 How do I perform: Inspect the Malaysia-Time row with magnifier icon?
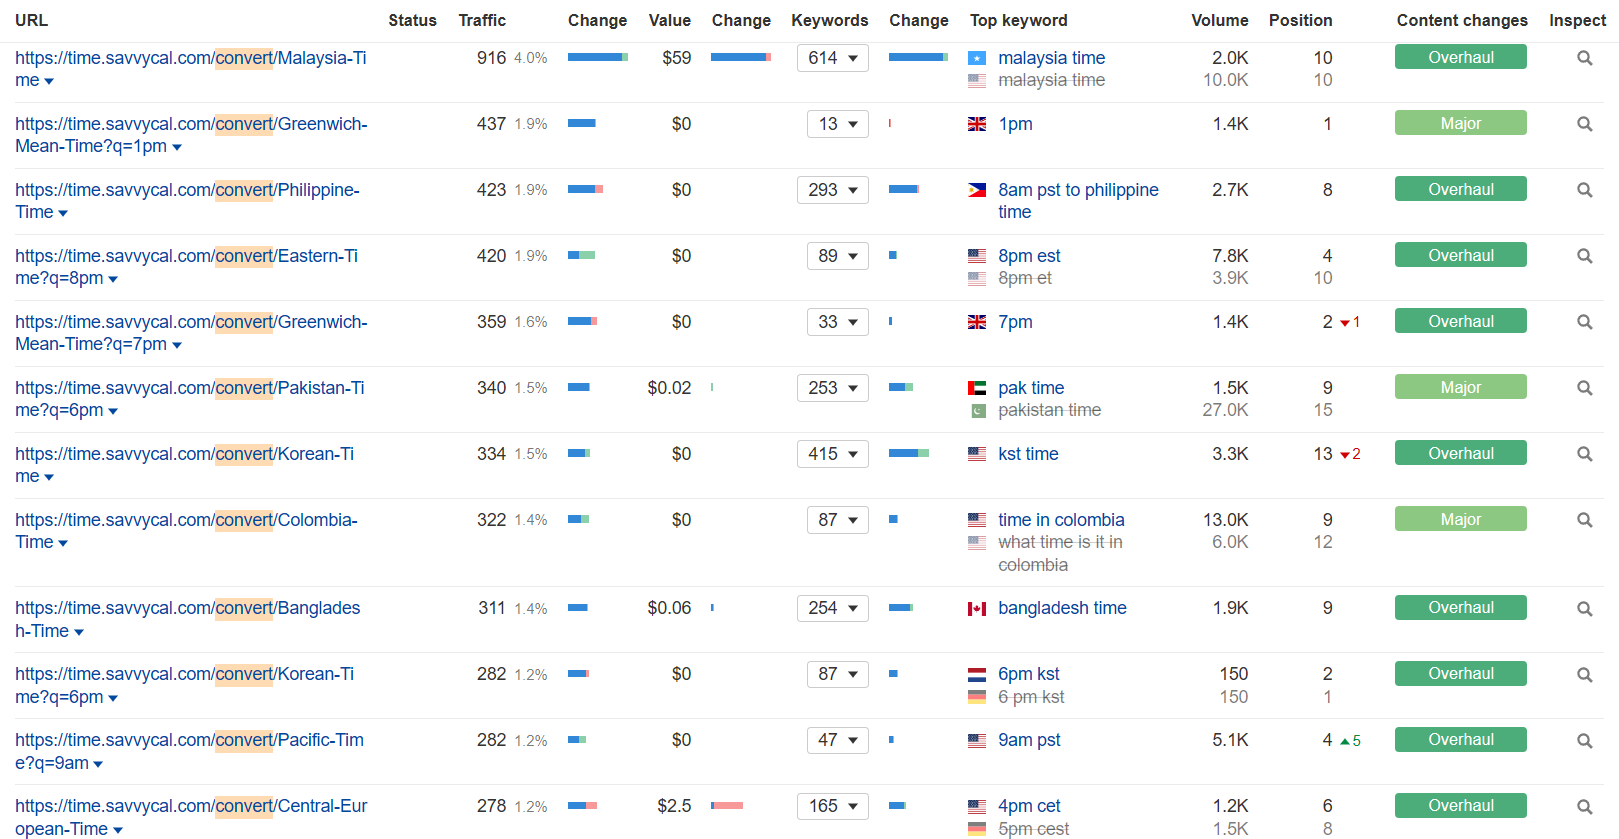(x=1584, y=58)
